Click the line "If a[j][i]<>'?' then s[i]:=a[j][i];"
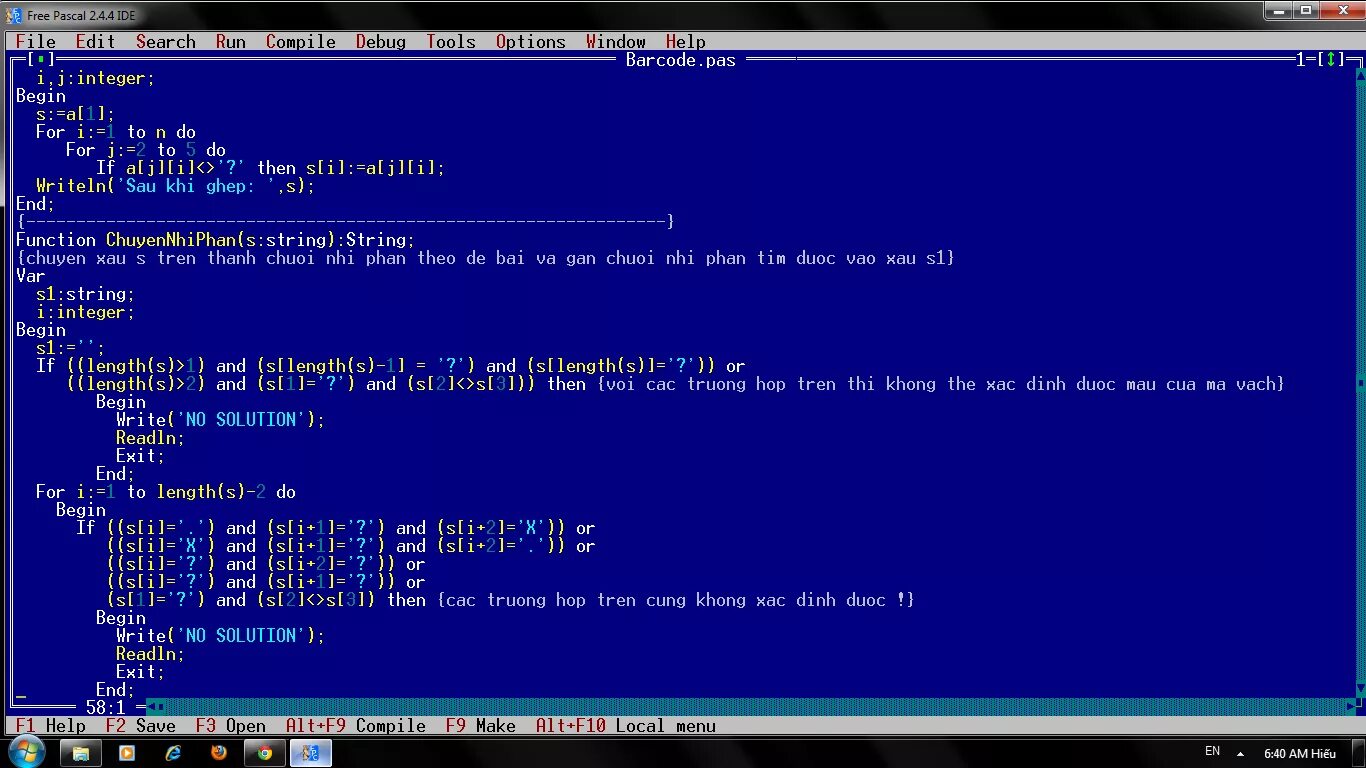Viewport: 1366px width, 768px height. 271,168
